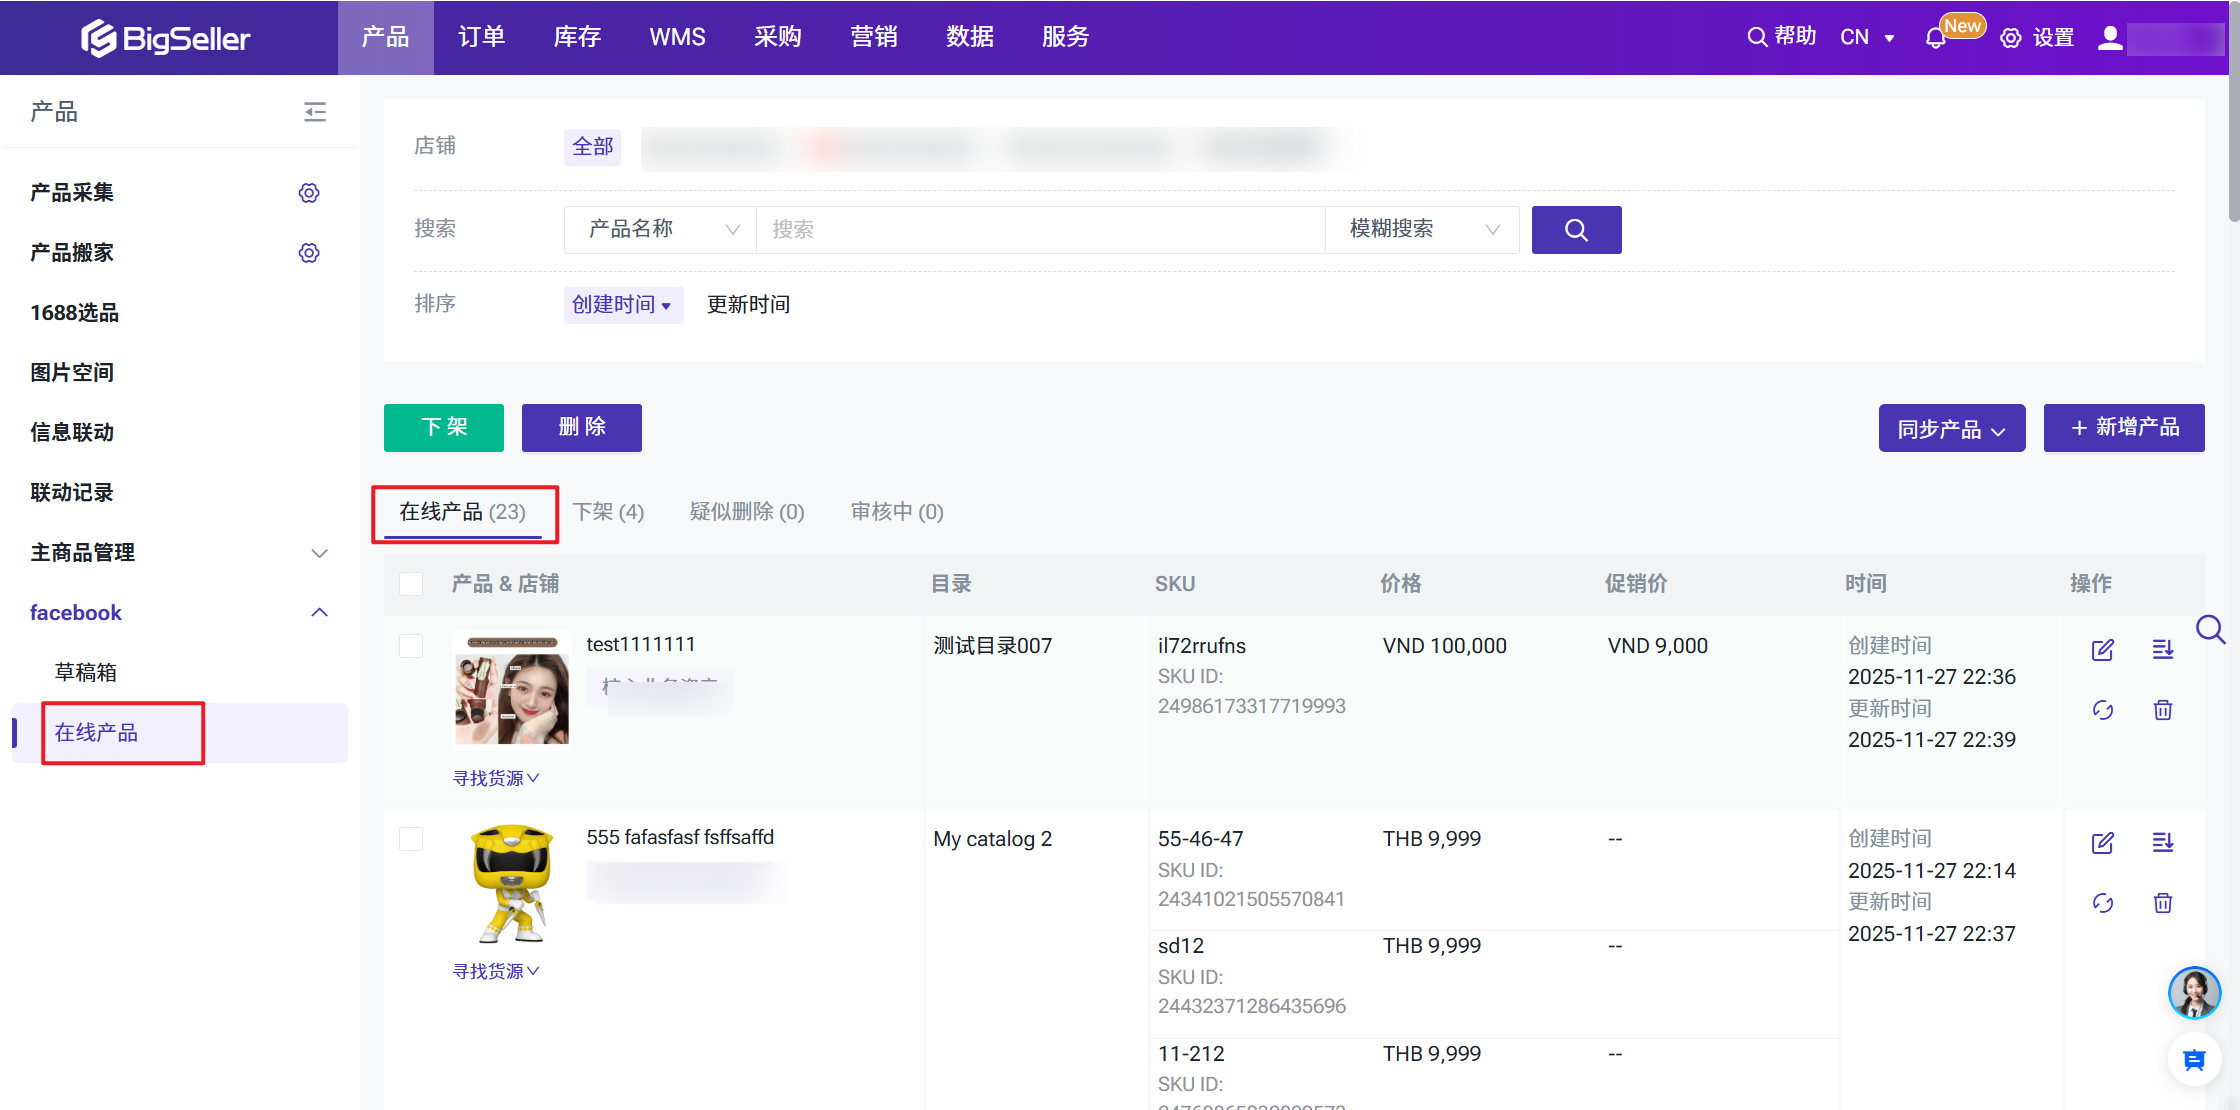Click the 新增产品 button
The image size is (2240, 1110).
pos(2123,428)
